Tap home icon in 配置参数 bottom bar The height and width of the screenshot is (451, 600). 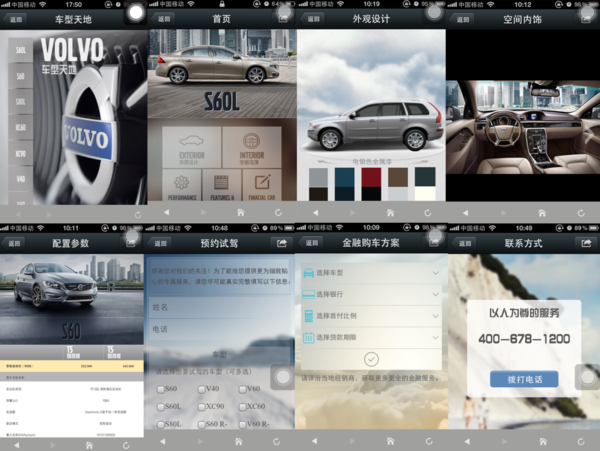click(89, 445)
